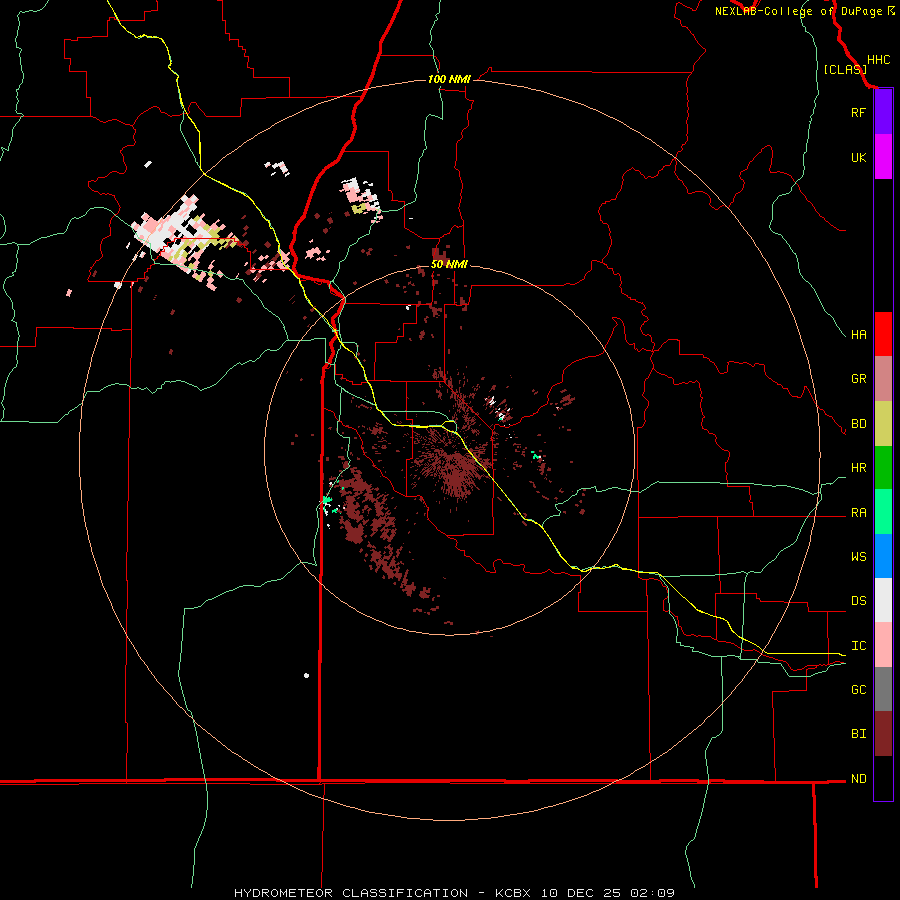Select the BD yellow legend swatch
900x900 pixels.
pyautogui.click(x=883, y=424)
